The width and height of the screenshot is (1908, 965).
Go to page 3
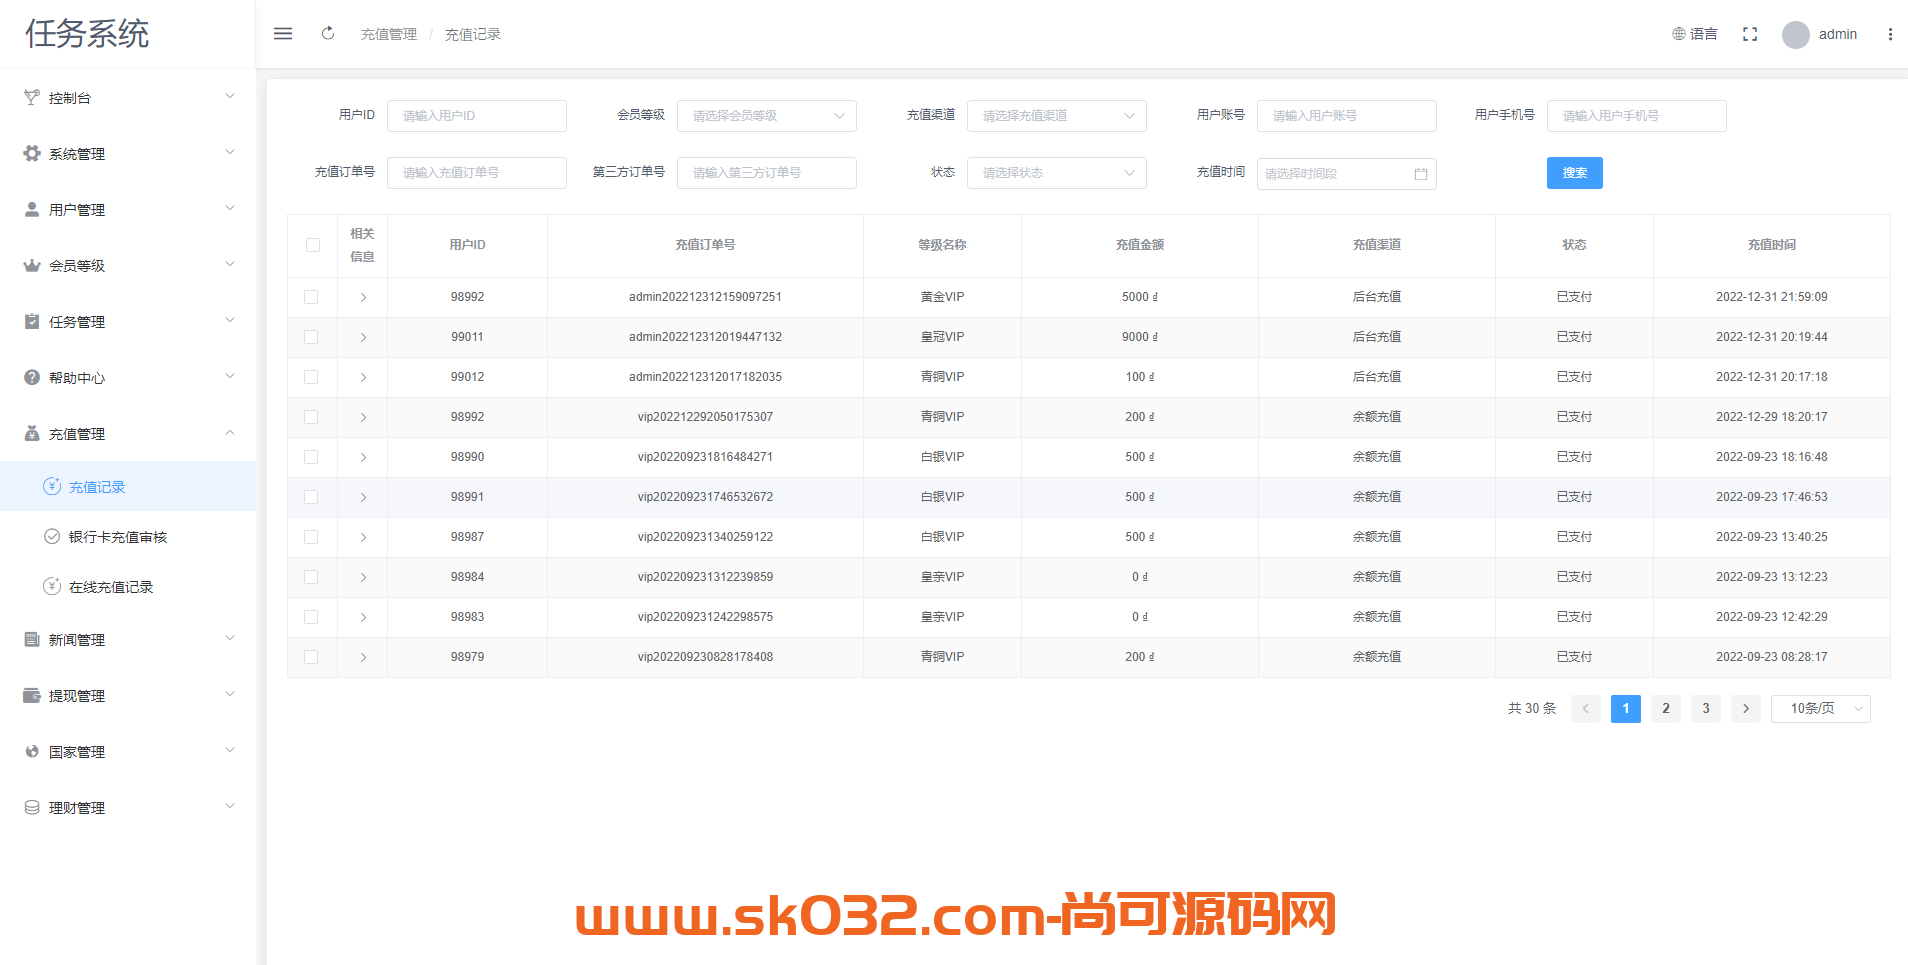pos(1706,709)
